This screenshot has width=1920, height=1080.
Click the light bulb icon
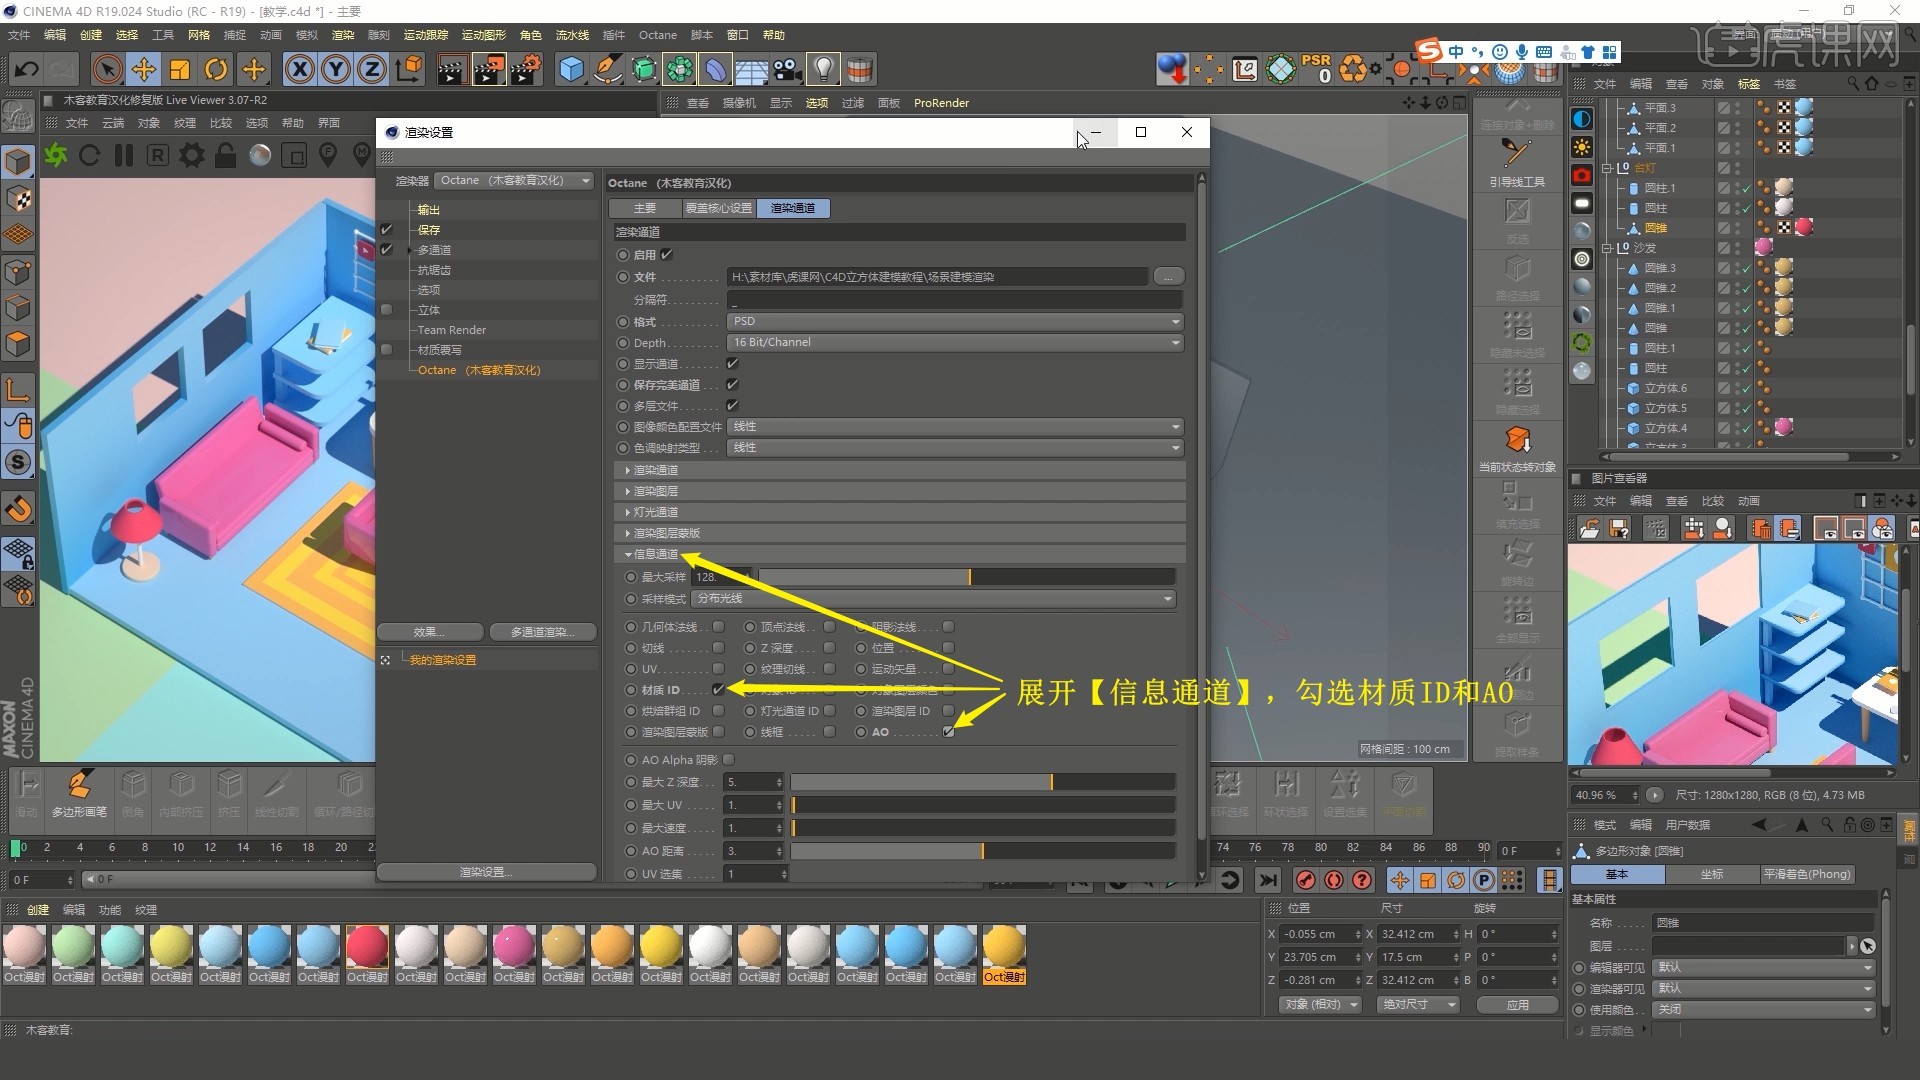pos(822,69)
